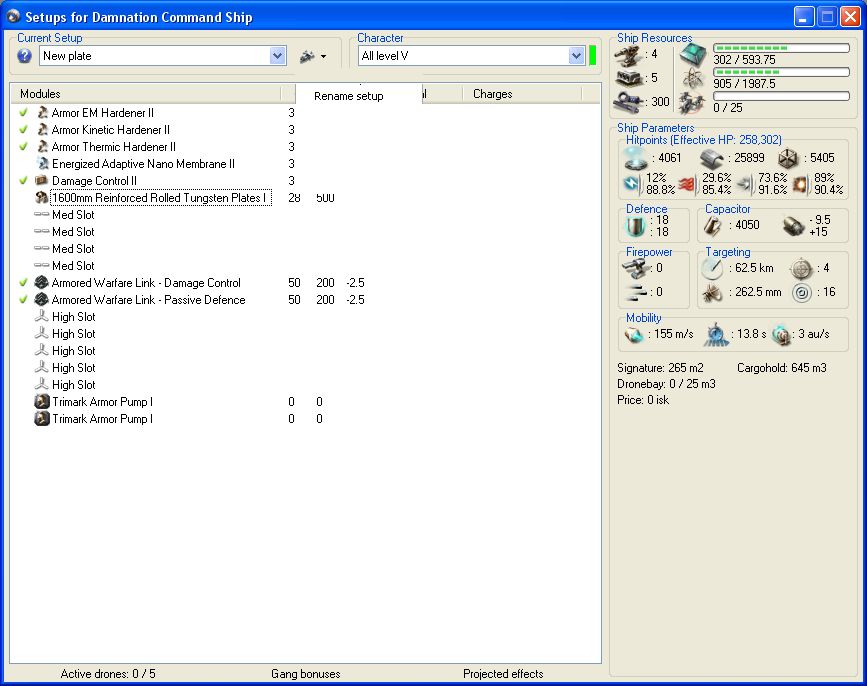This screenshot has height=686, width=867.
Task: Toggle Damage Control II active checkmark
Action: click(23, 181)
